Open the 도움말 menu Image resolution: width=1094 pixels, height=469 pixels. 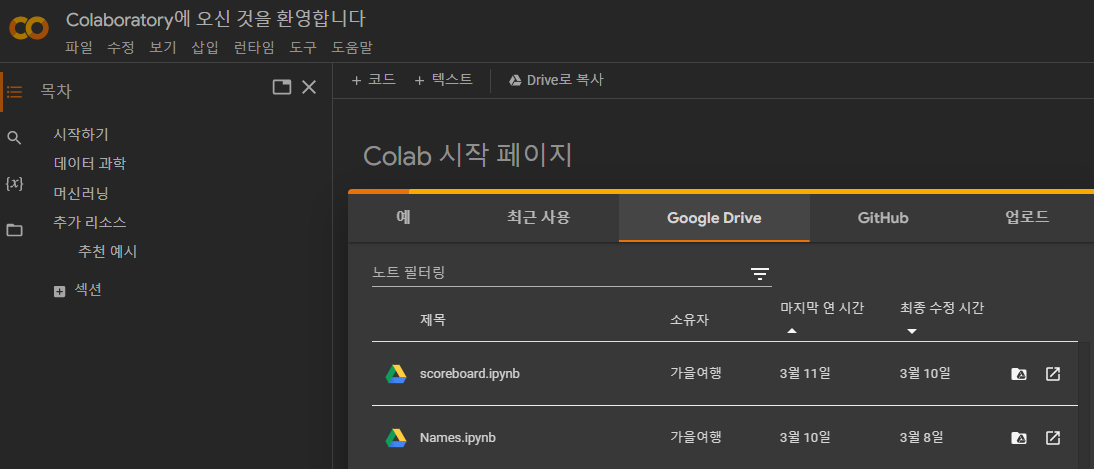pyautogui.click(x=352, y=47)
